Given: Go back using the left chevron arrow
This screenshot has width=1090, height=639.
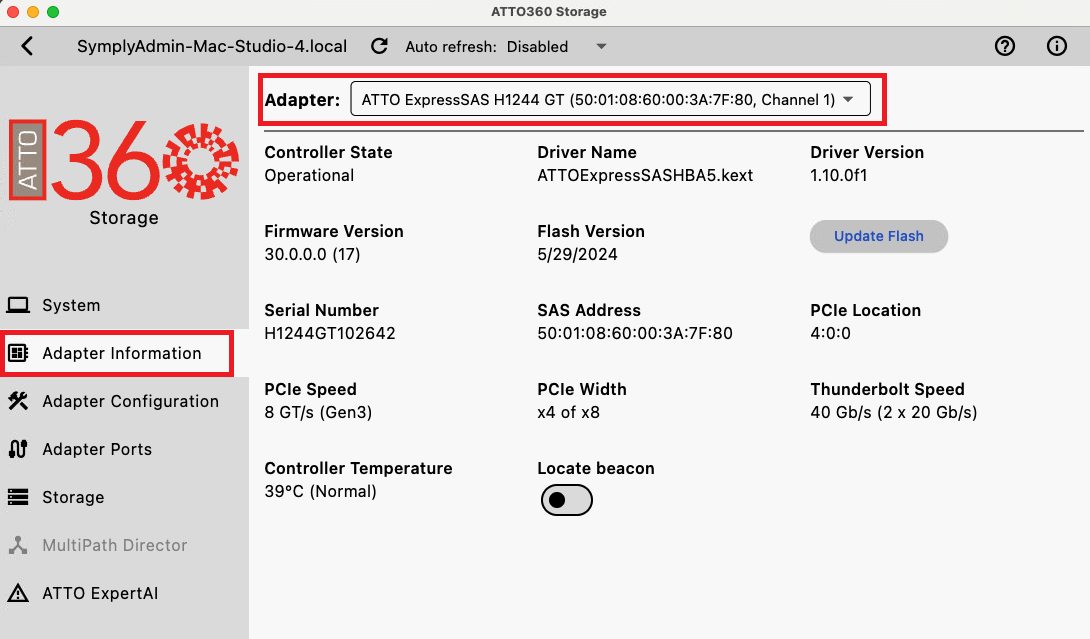Looking at the screenshot, I should pyautogui.click(x=27, y=47).
